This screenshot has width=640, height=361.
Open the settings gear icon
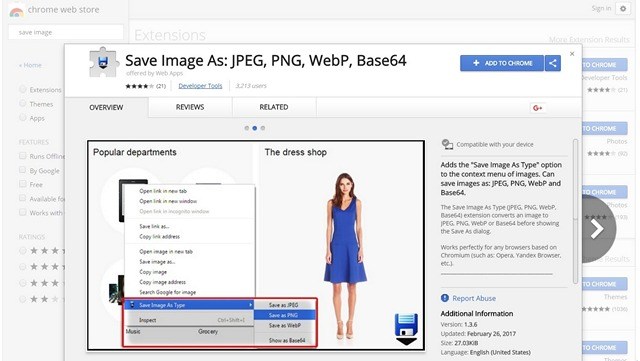[x=623, y=9]
